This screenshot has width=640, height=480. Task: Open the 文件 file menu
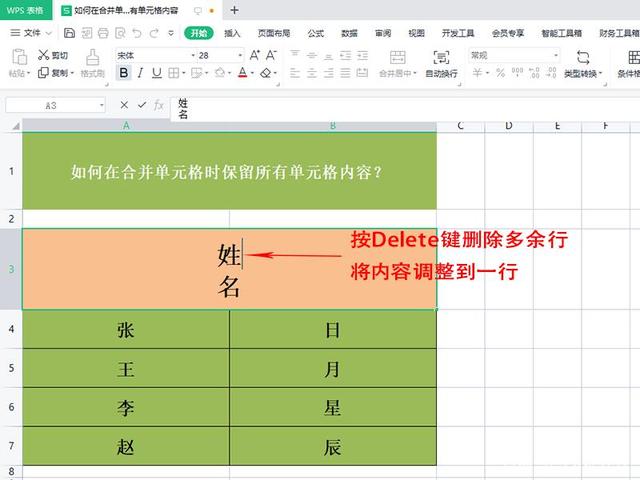point(31,33)
